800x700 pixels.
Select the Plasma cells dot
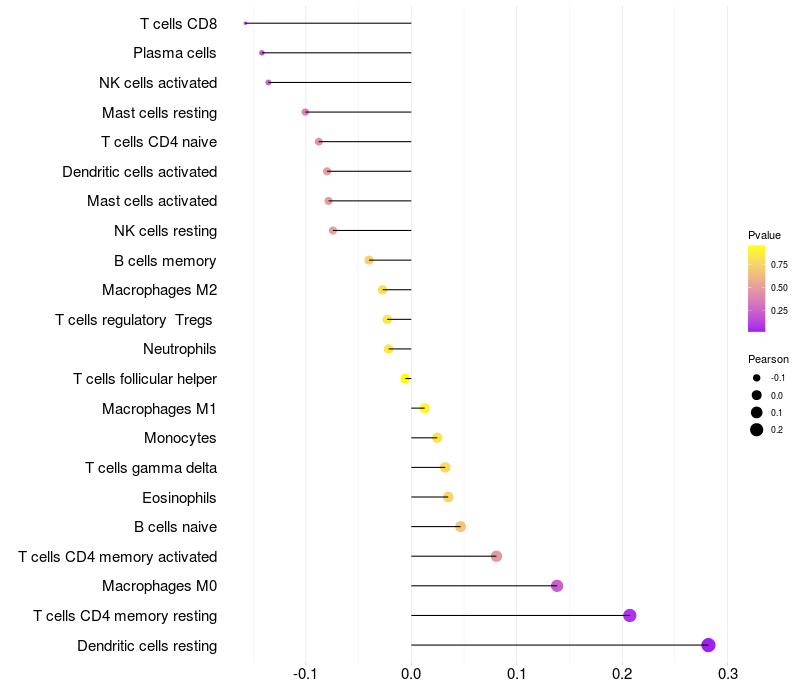262,53
